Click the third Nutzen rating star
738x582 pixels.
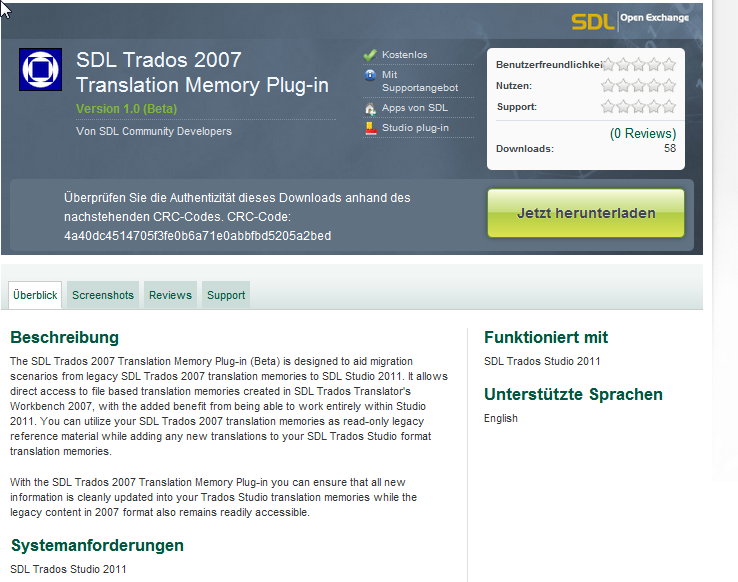click(x=638, y=86)
